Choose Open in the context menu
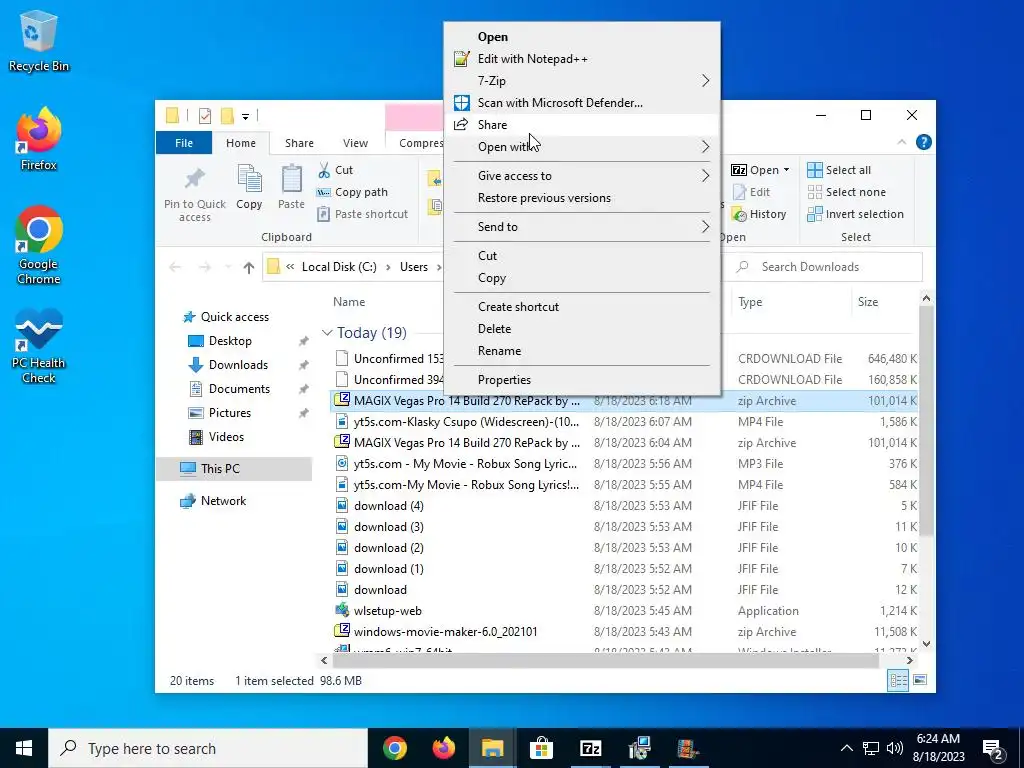 (x=581, y=37)
